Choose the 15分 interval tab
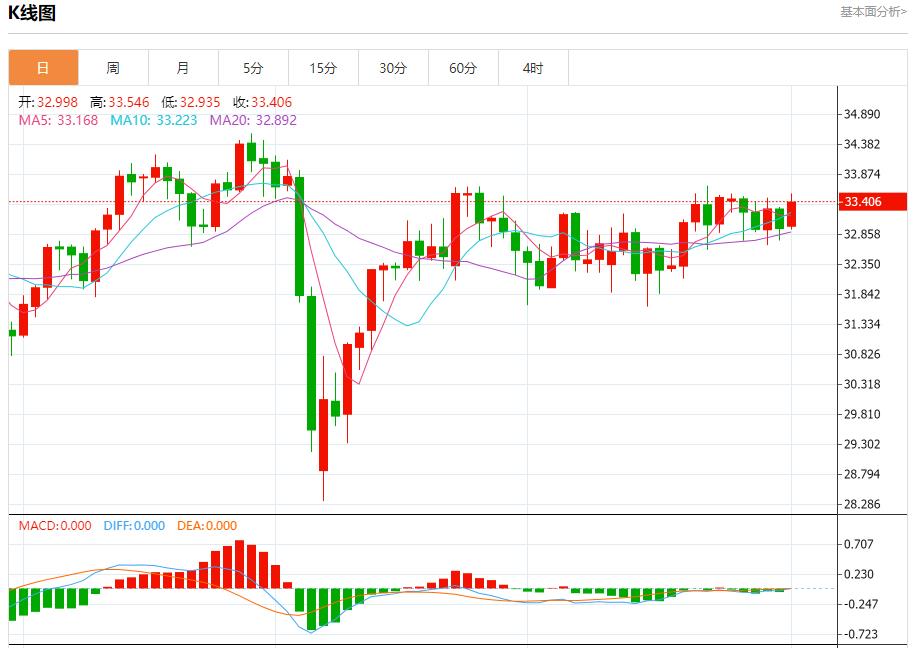 tap(323, 68)
